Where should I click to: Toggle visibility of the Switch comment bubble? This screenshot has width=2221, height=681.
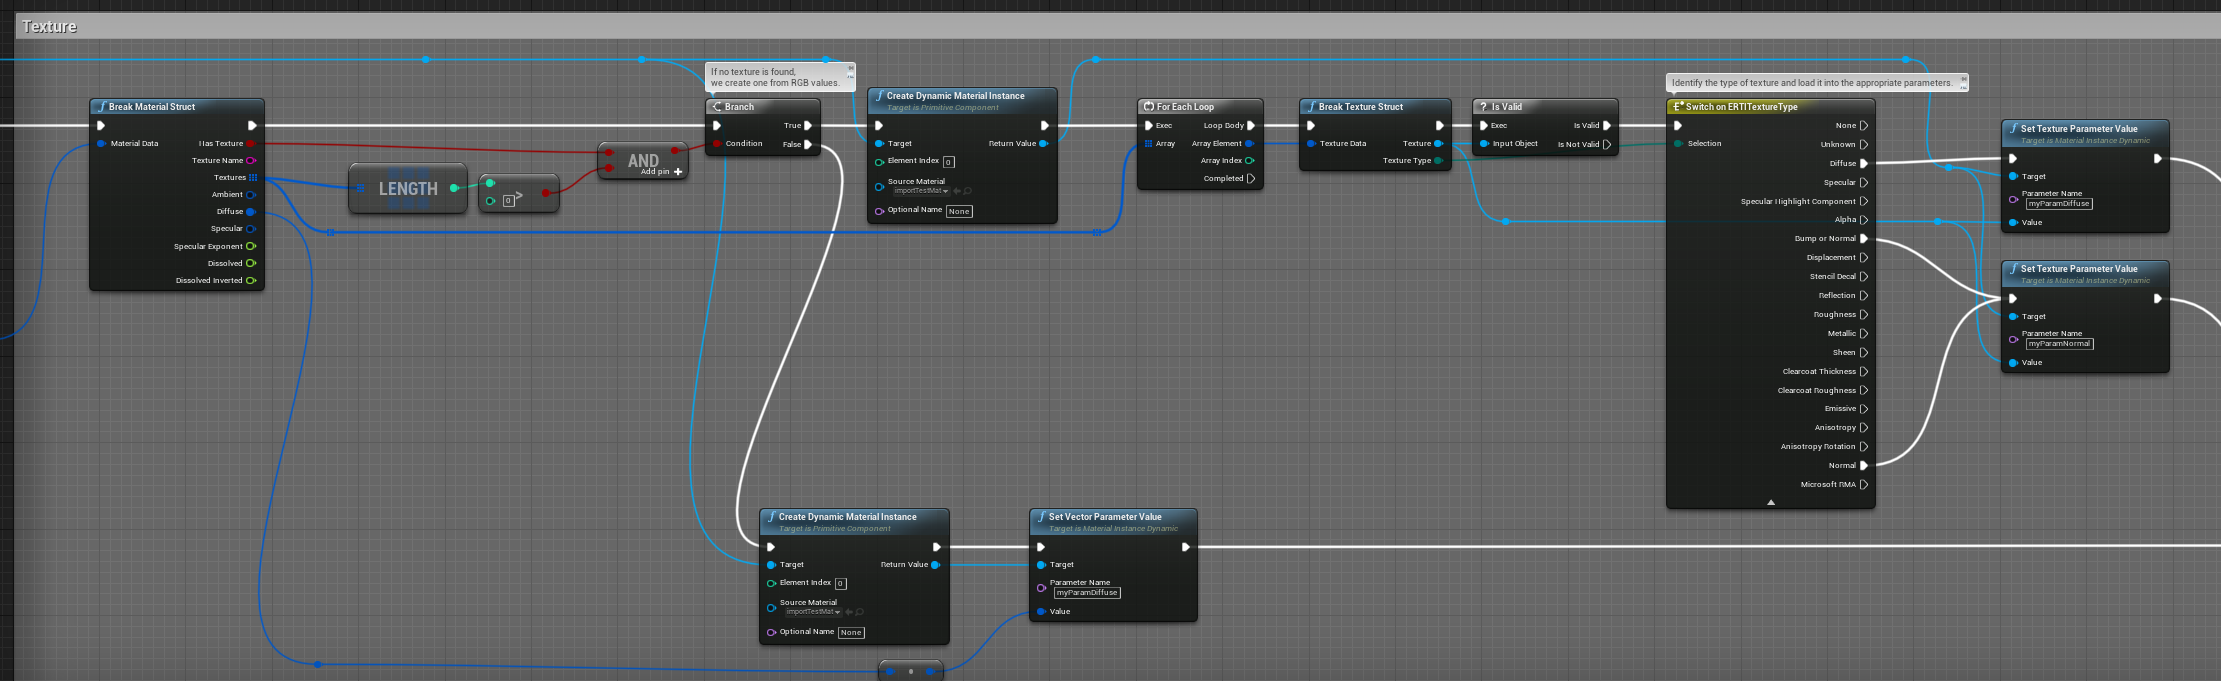[1964, 87]
